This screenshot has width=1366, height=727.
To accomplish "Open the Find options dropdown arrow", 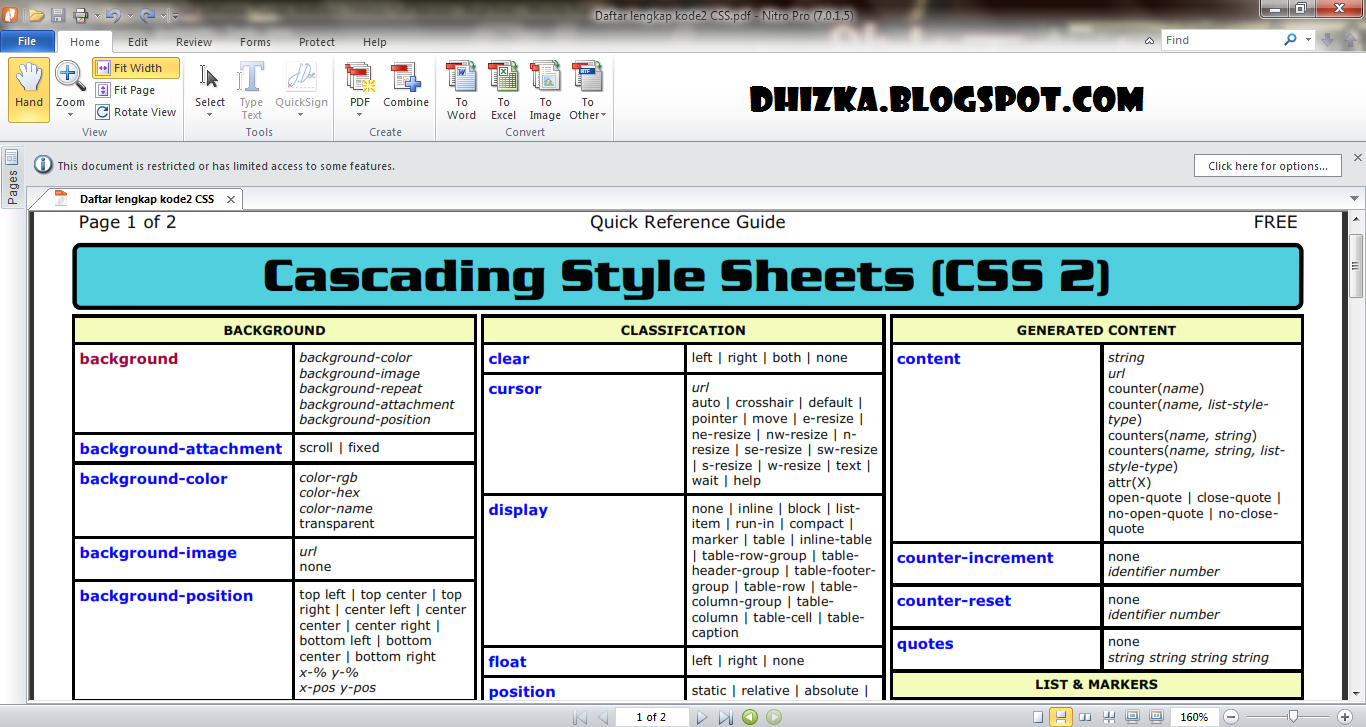I will tap(1308, 40).
